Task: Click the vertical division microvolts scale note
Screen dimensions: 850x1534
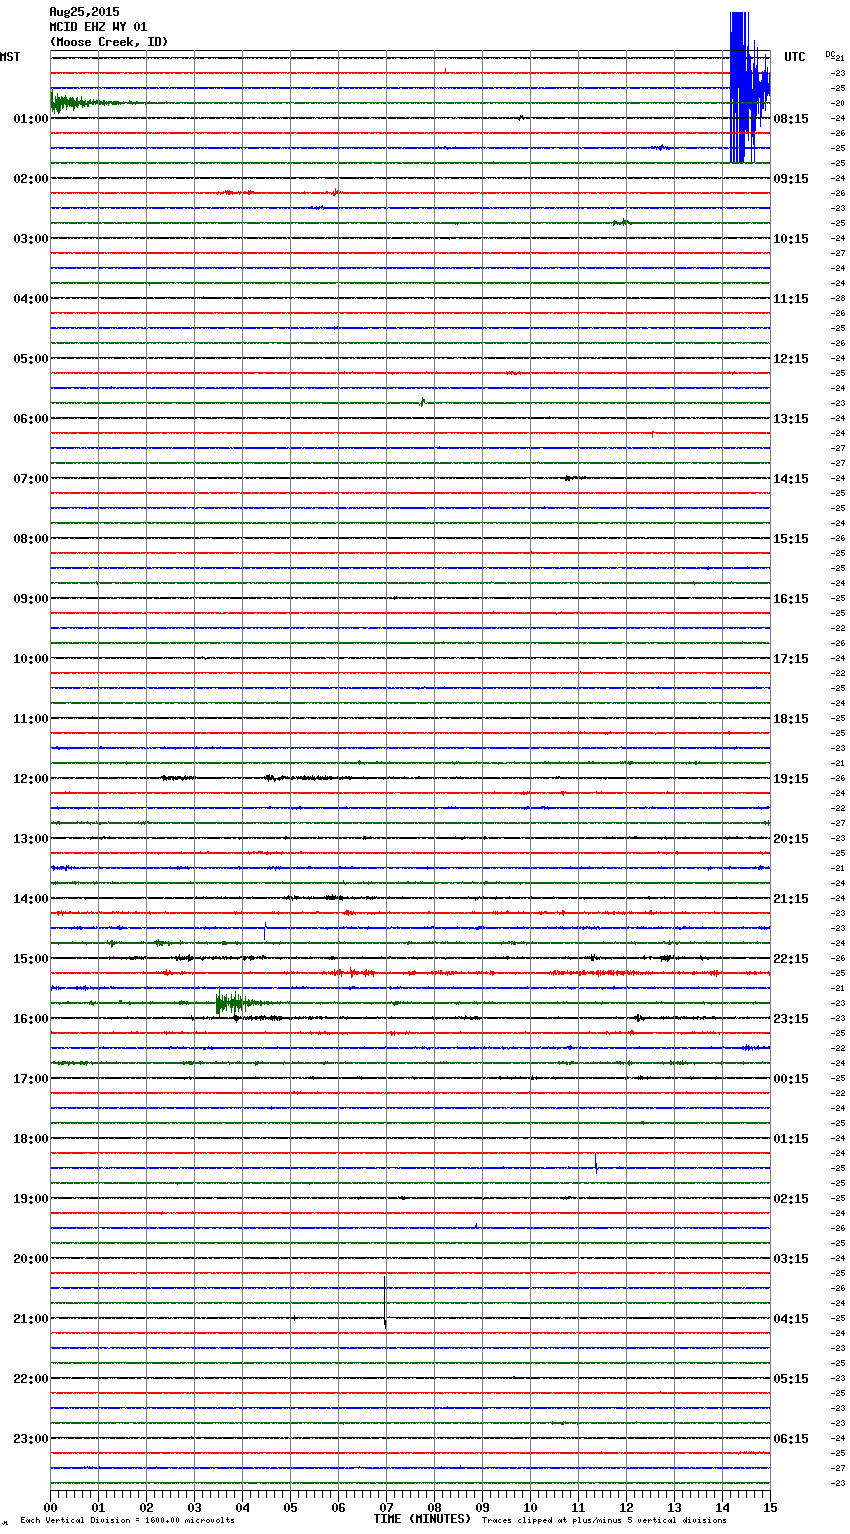Action: (127, 1520)
